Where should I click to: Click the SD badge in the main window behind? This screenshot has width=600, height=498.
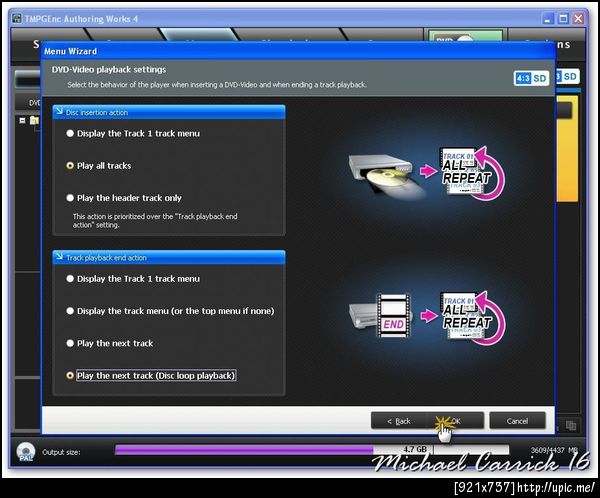tap(567, 76)
